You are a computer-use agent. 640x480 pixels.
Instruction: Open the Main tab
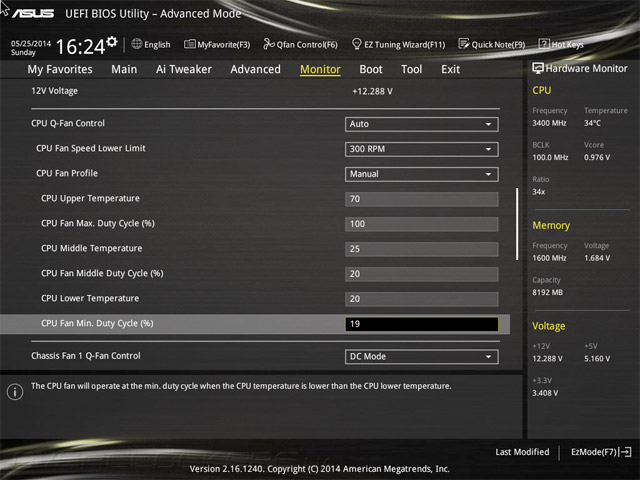point(124,69)
